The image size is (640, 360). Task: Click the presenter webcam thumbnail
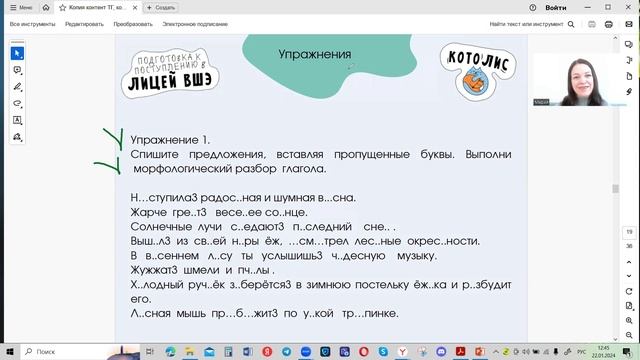coord(580,80)
